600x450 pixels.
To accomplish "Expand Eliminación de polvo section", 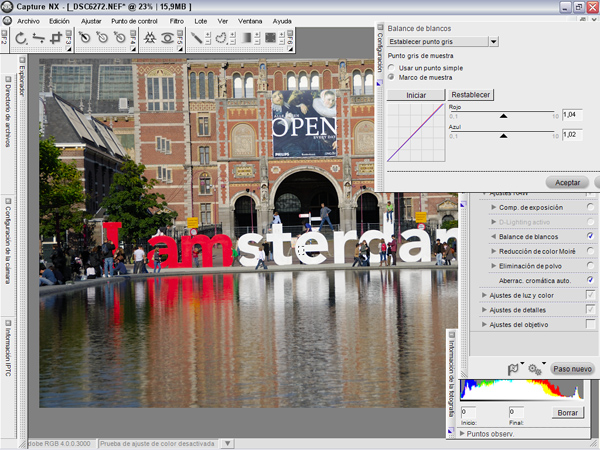I will (494, 266).
